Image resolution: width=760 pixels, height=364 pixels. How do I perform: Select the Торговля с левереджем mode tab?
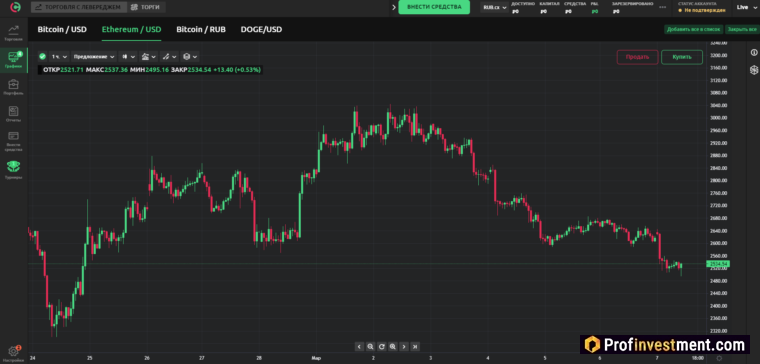pos(79,7)
